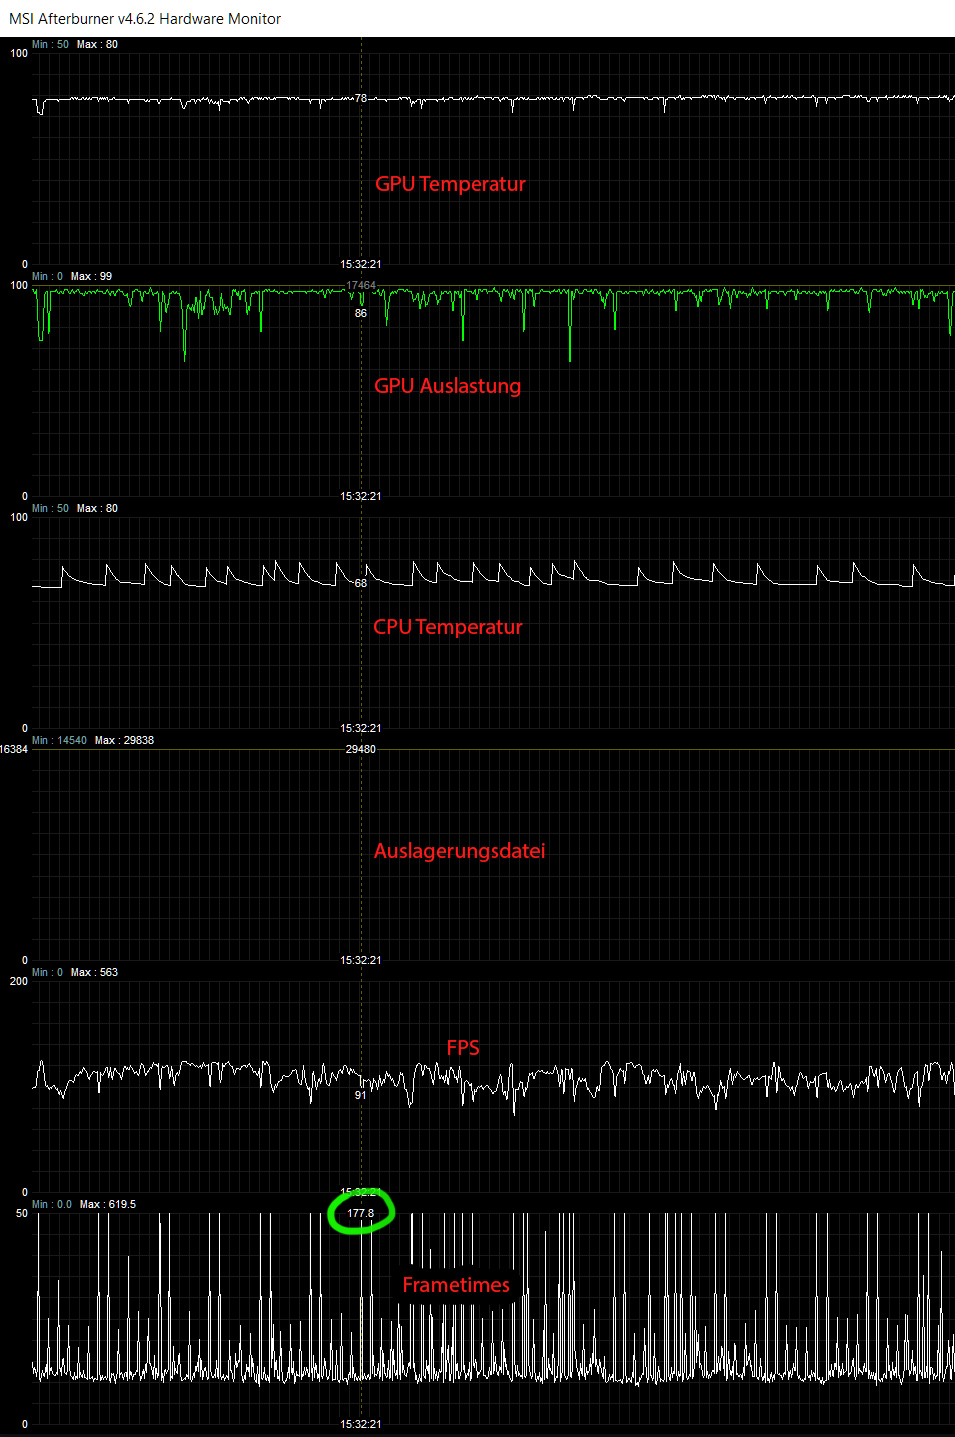Image resolution: width=955 pixels, height=1437 pixels.
Task: Click the 29480 pagefile value label
Action: pos(361,748)
